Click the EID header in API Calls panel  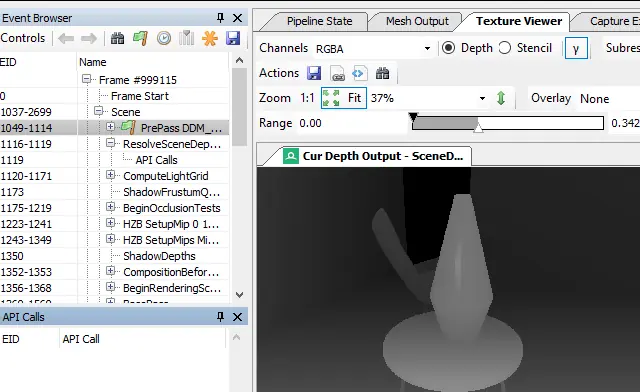tap(29, 339)
